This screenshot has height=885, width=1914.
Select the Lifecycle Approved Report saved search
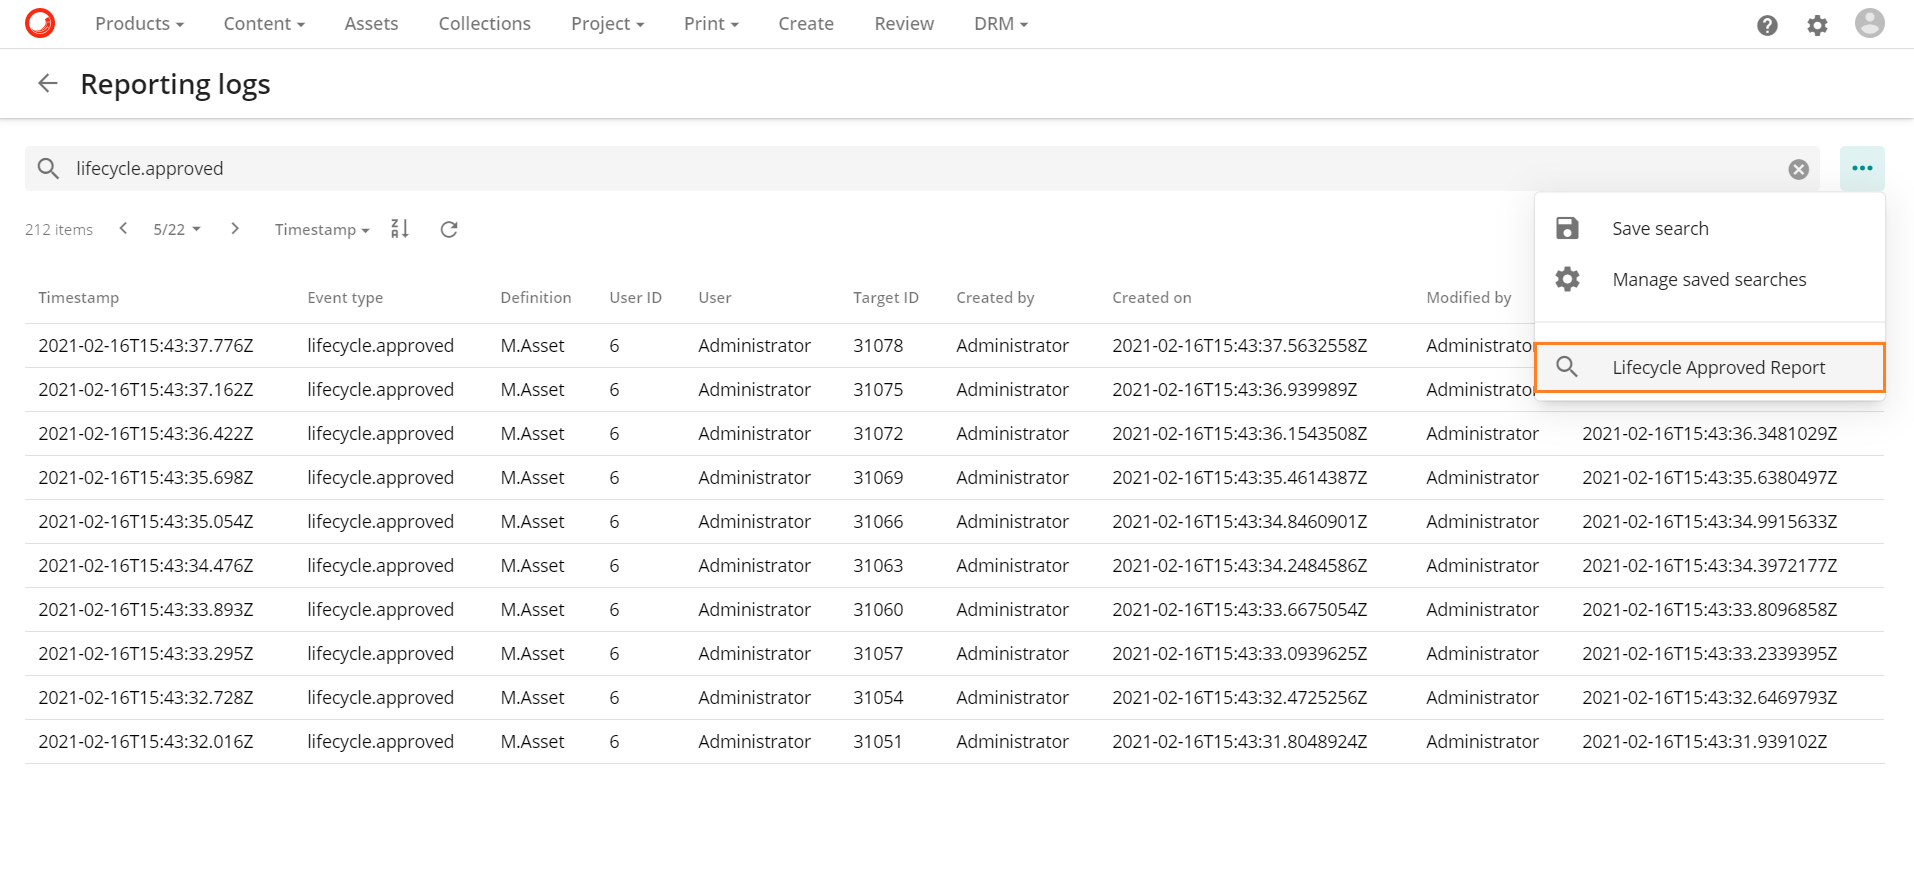pos(1710,367)
